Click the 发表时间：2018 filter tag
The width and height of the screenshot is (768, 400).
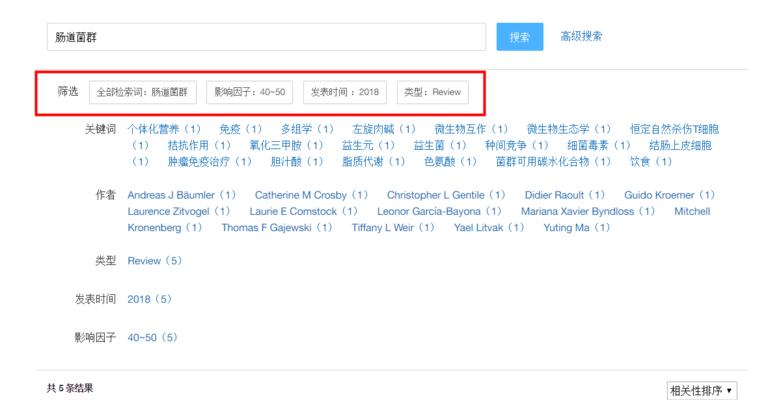tap(345, 92)
